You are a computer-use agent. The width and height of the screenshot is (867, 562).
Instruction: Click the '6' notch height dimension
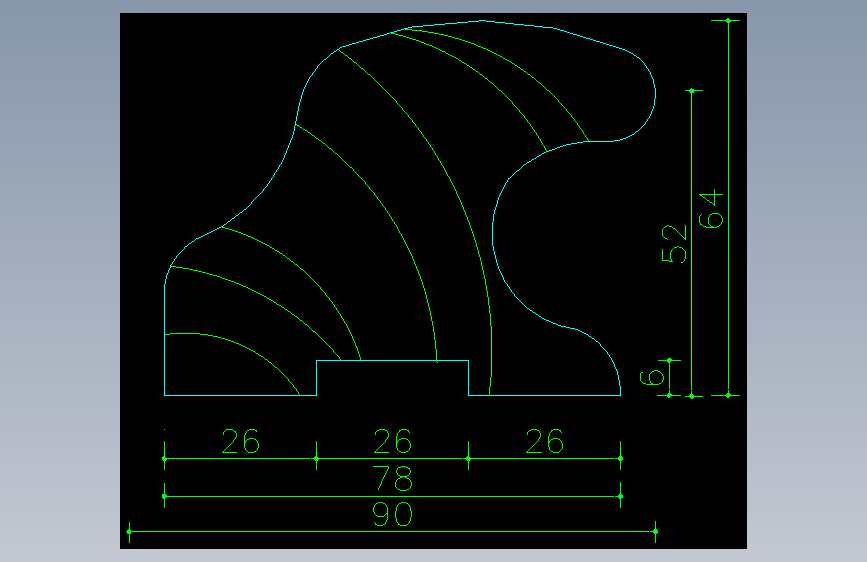tap(652, 378)
